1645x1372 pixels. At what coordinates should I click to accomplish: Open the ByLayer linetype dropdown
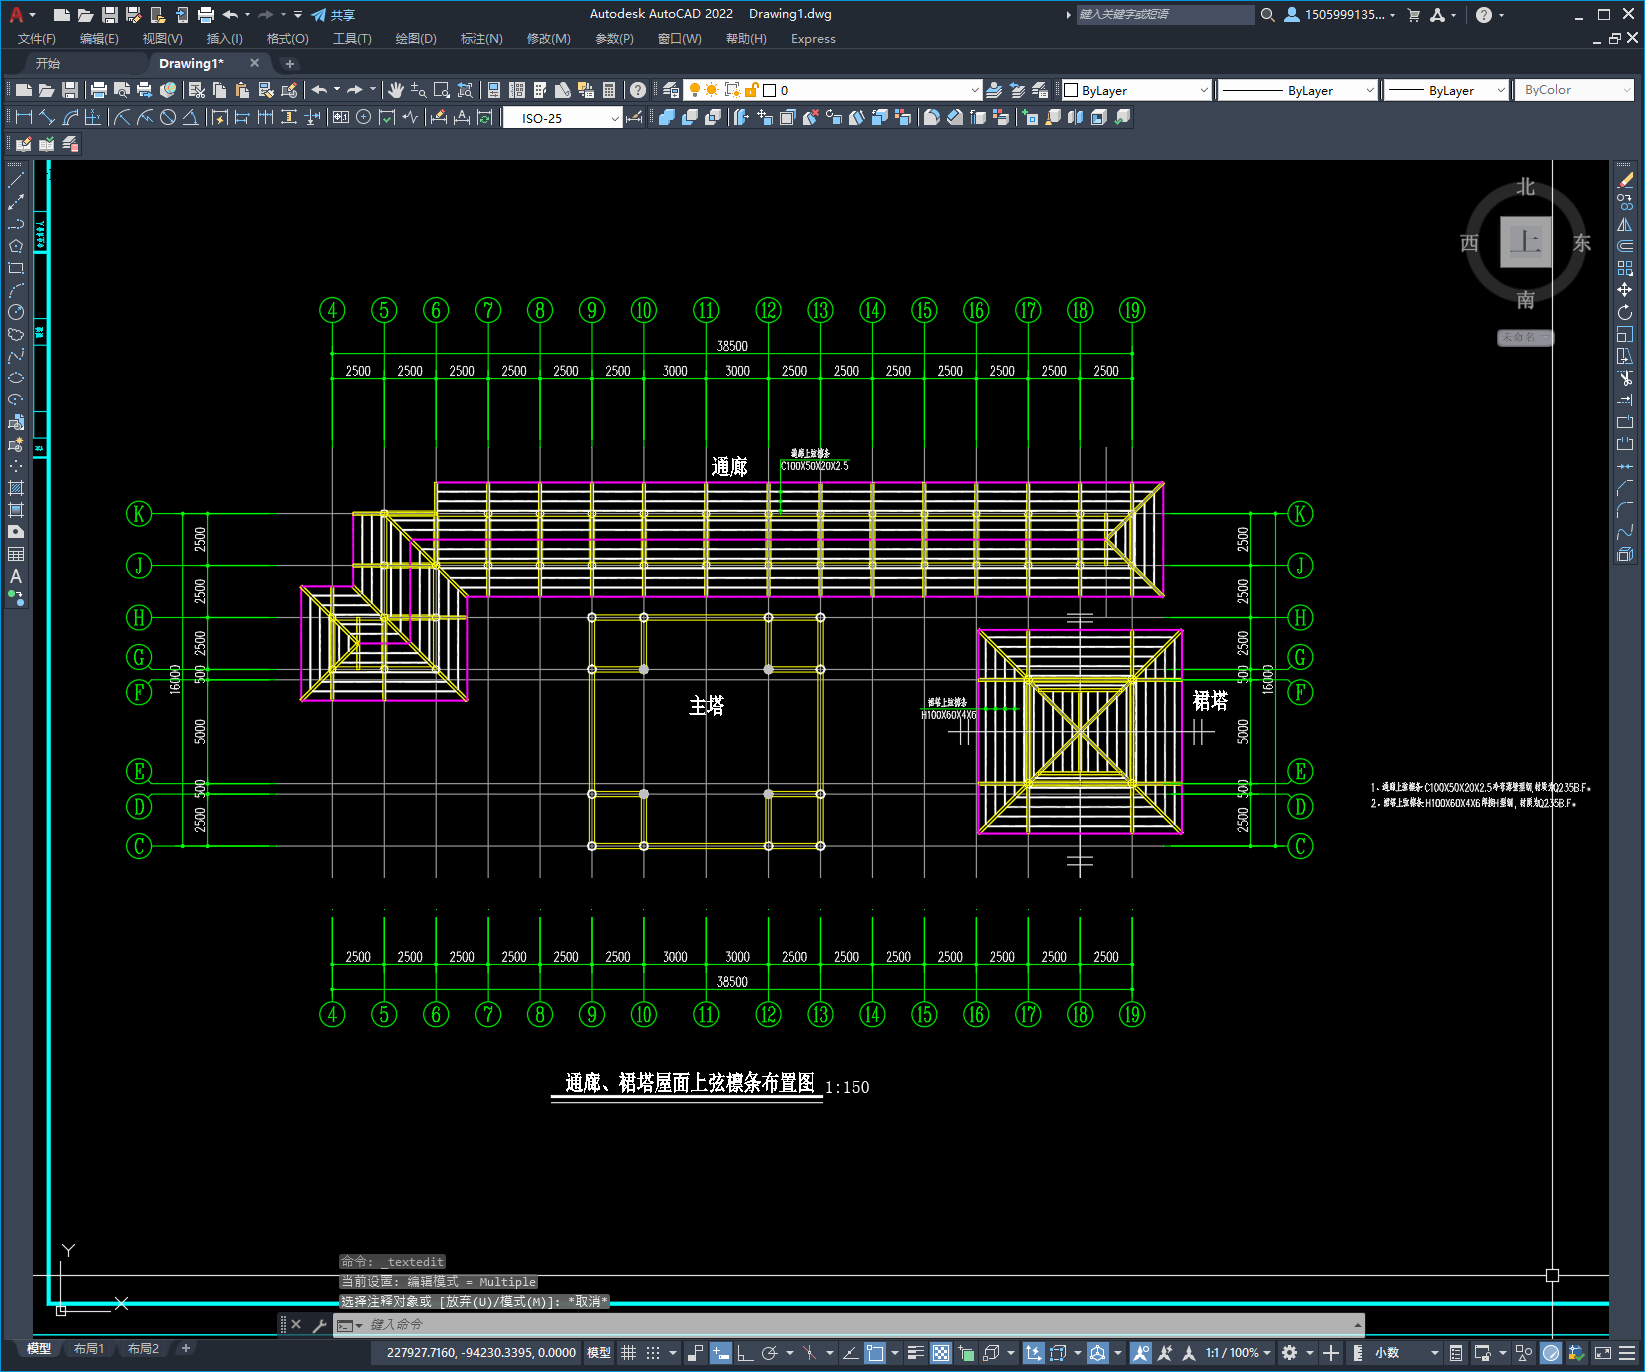tap(1298, 90)
